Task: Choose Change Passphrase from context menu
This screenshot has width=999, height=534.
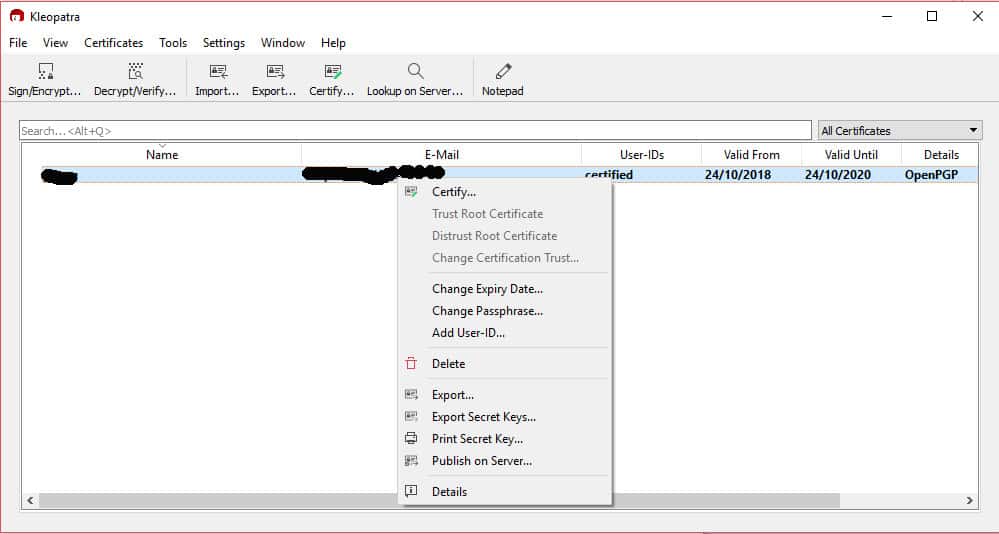Action: click(x=487, y=311)
